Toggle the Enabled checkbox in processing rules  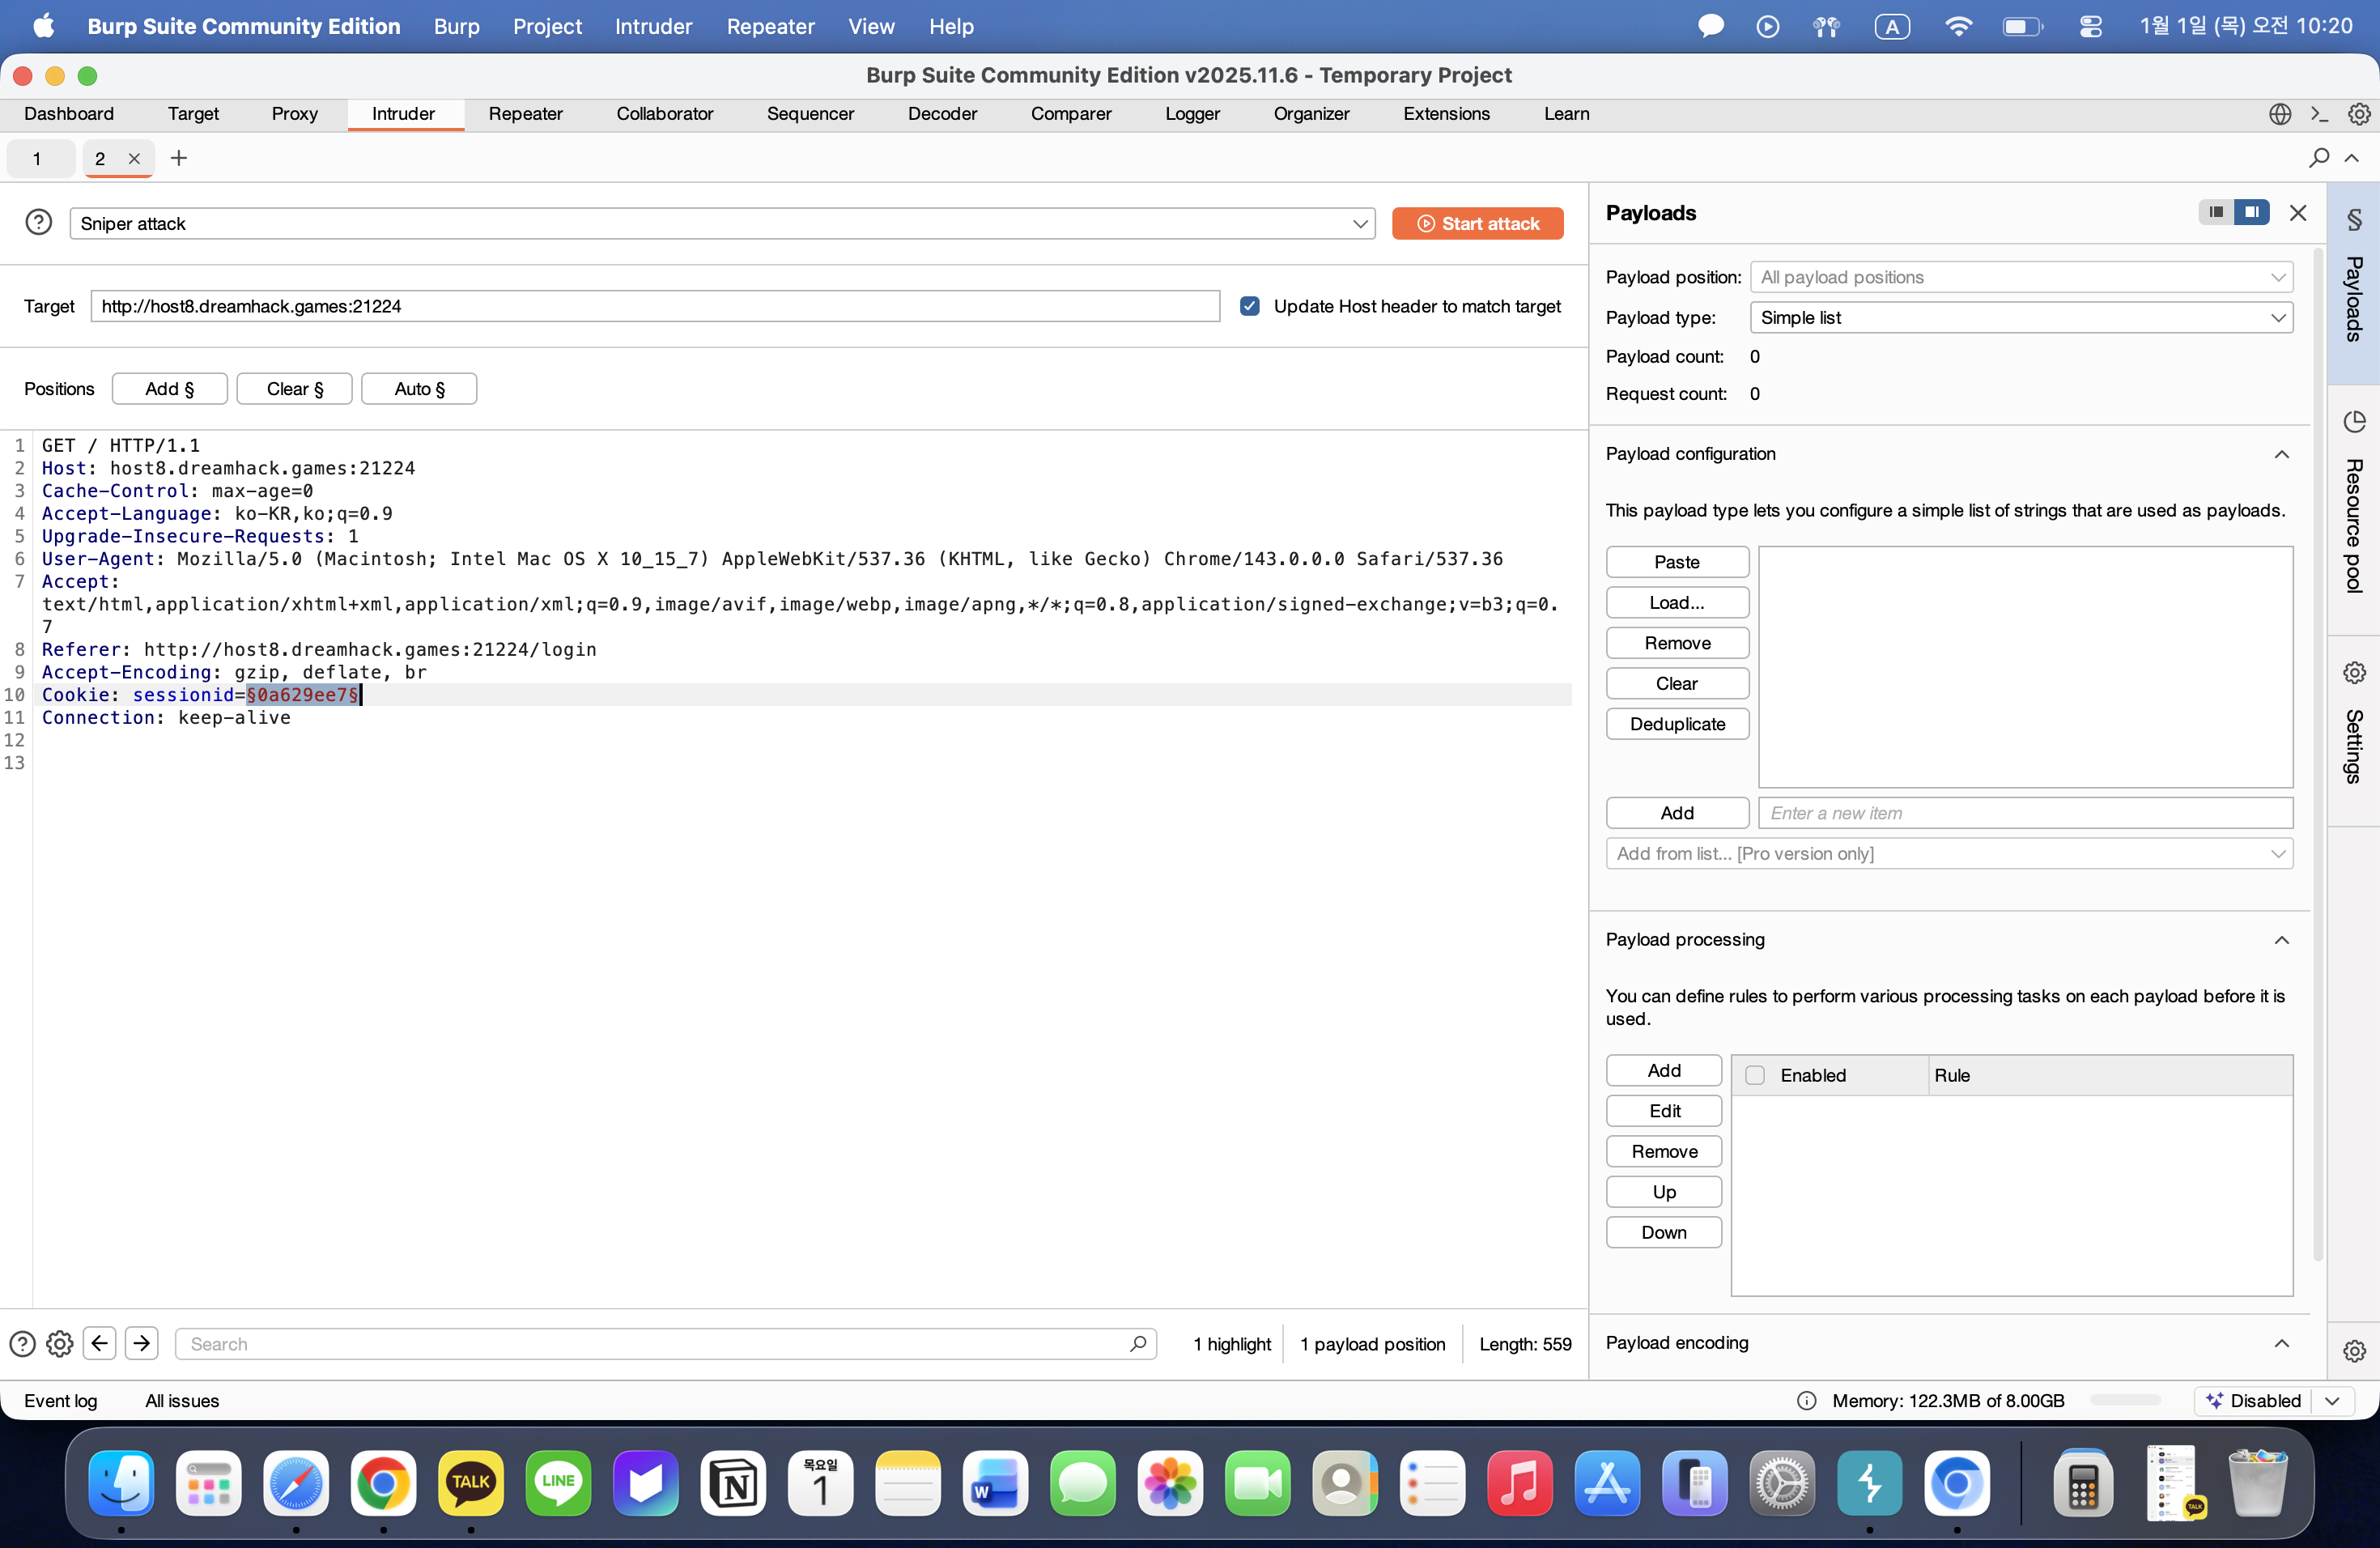coord(1754,1075)
